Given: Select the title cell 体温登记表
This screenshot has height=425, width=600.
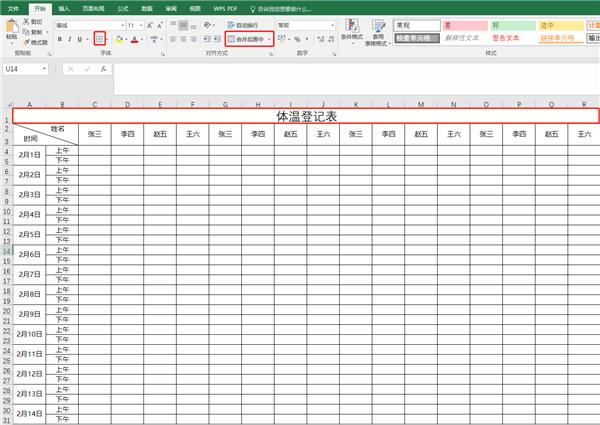Looking at the screenshot, I should tap(305, 116).
